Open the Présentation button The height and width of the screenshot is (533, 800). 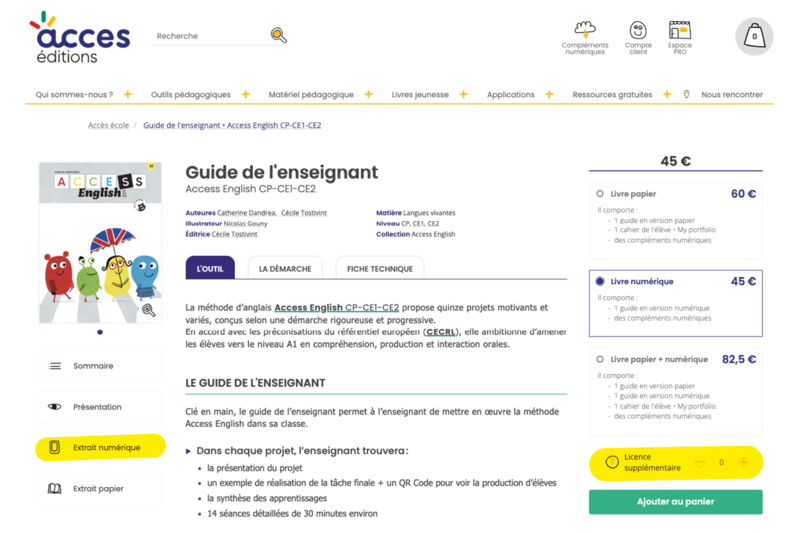(x=100, y=407)
